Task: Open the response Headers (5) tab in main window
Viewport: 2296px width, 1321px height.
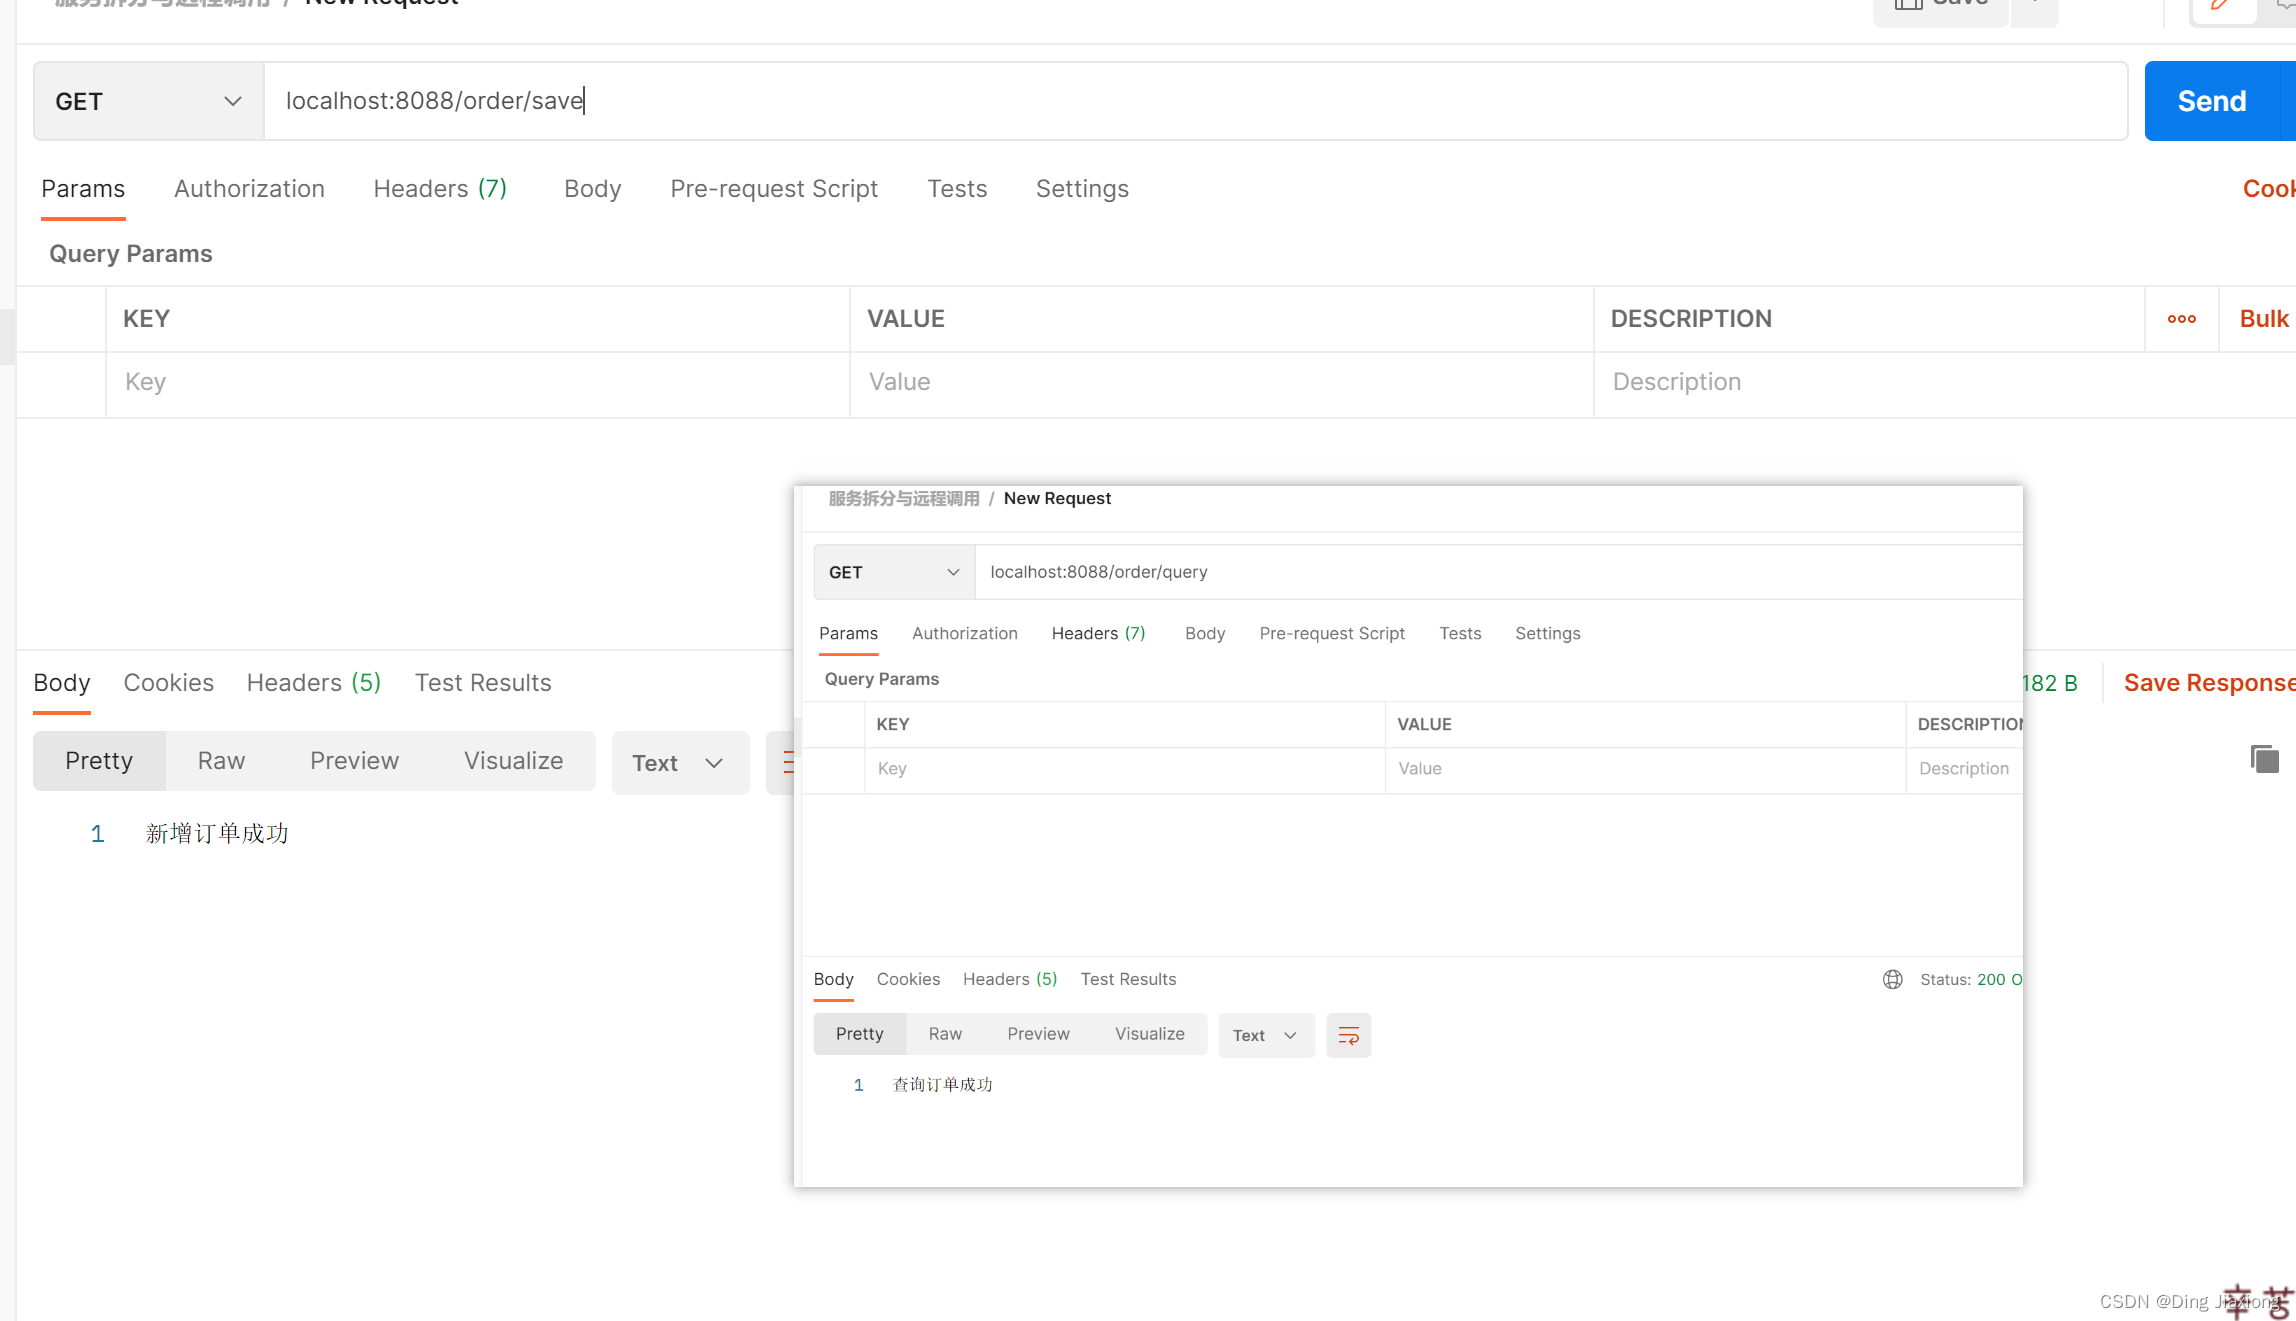Action: pos(314,683)
